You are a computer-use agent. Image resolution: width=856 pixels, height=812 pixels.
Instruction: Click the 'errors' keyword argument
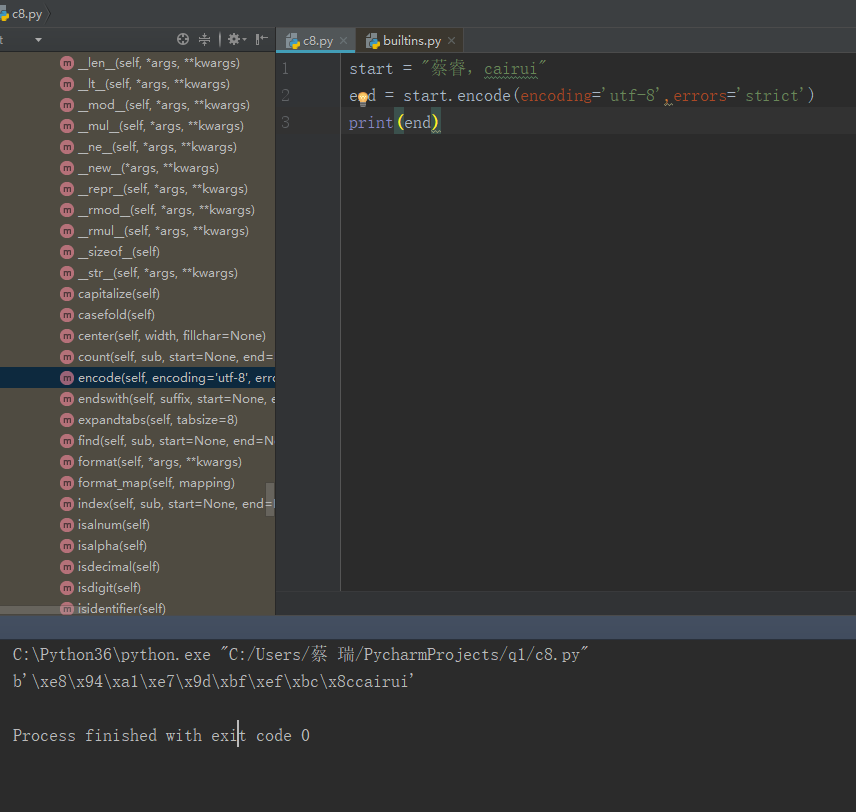pyautogui.click(x=700, y=96)
